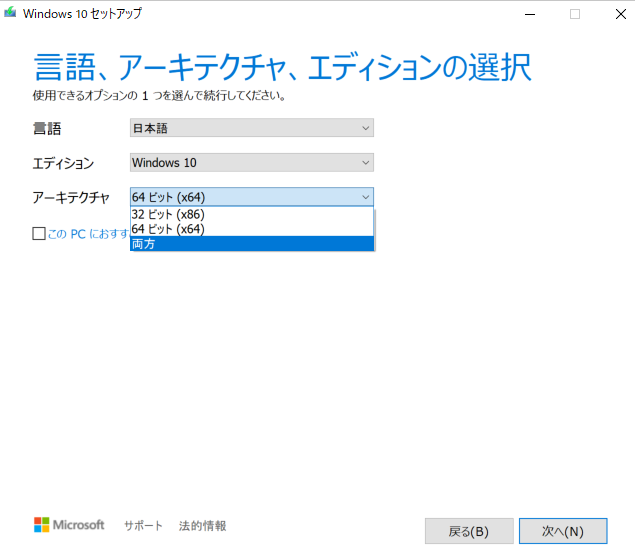Toggle the この PC におすすめ checkbox
Image resolution: width=635 pixels, height=551 pixels.
coord(39,234)
